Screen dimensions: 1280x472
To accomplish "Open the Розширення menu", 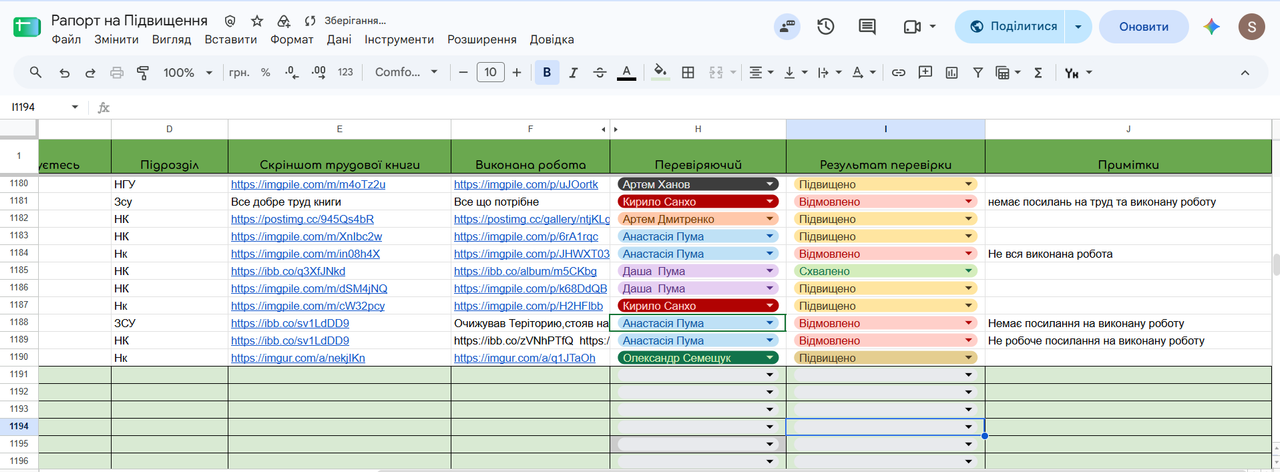I will [x=482, y=39].
